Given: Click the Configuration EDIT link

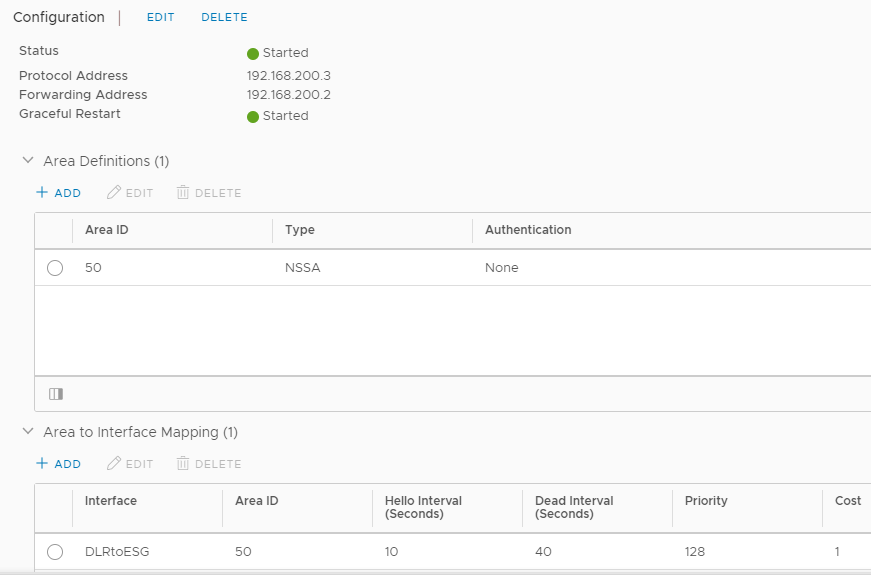Looking at the screenshot, I should (161, 17).
